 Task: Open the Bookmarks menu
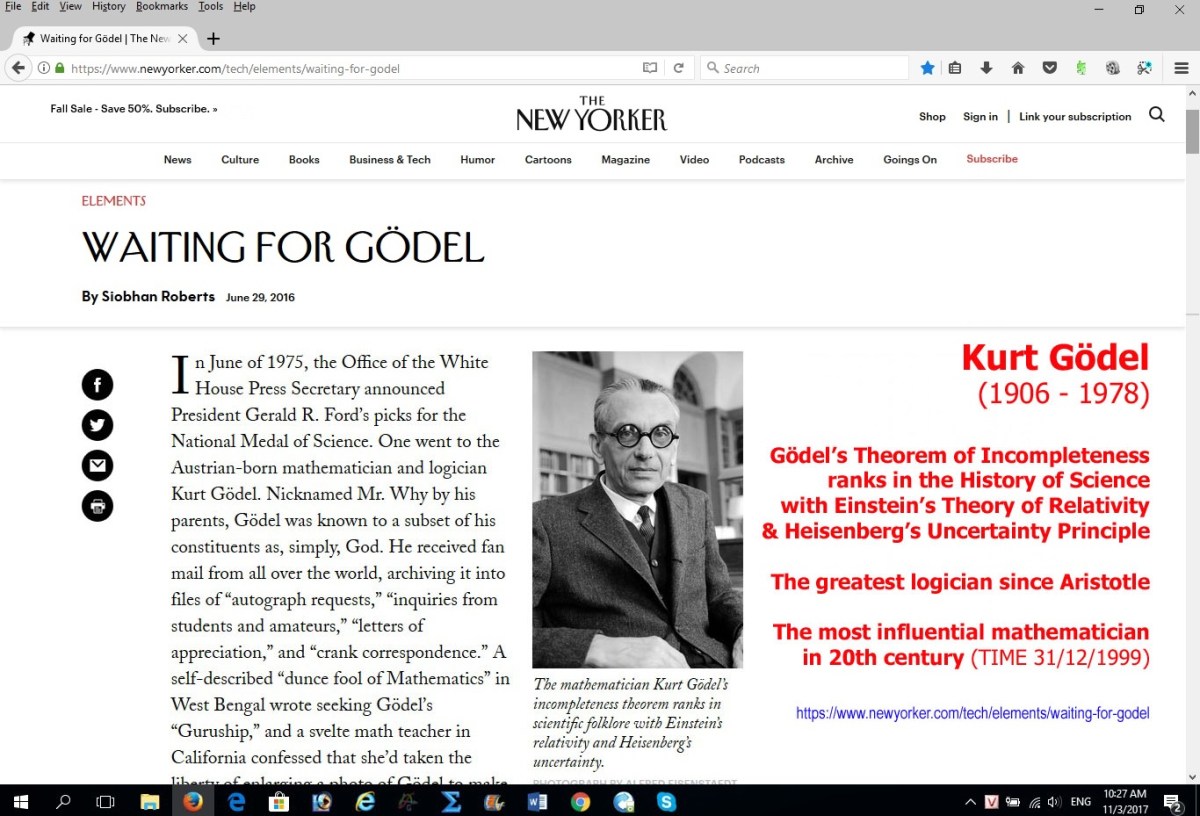click(161, 6)
